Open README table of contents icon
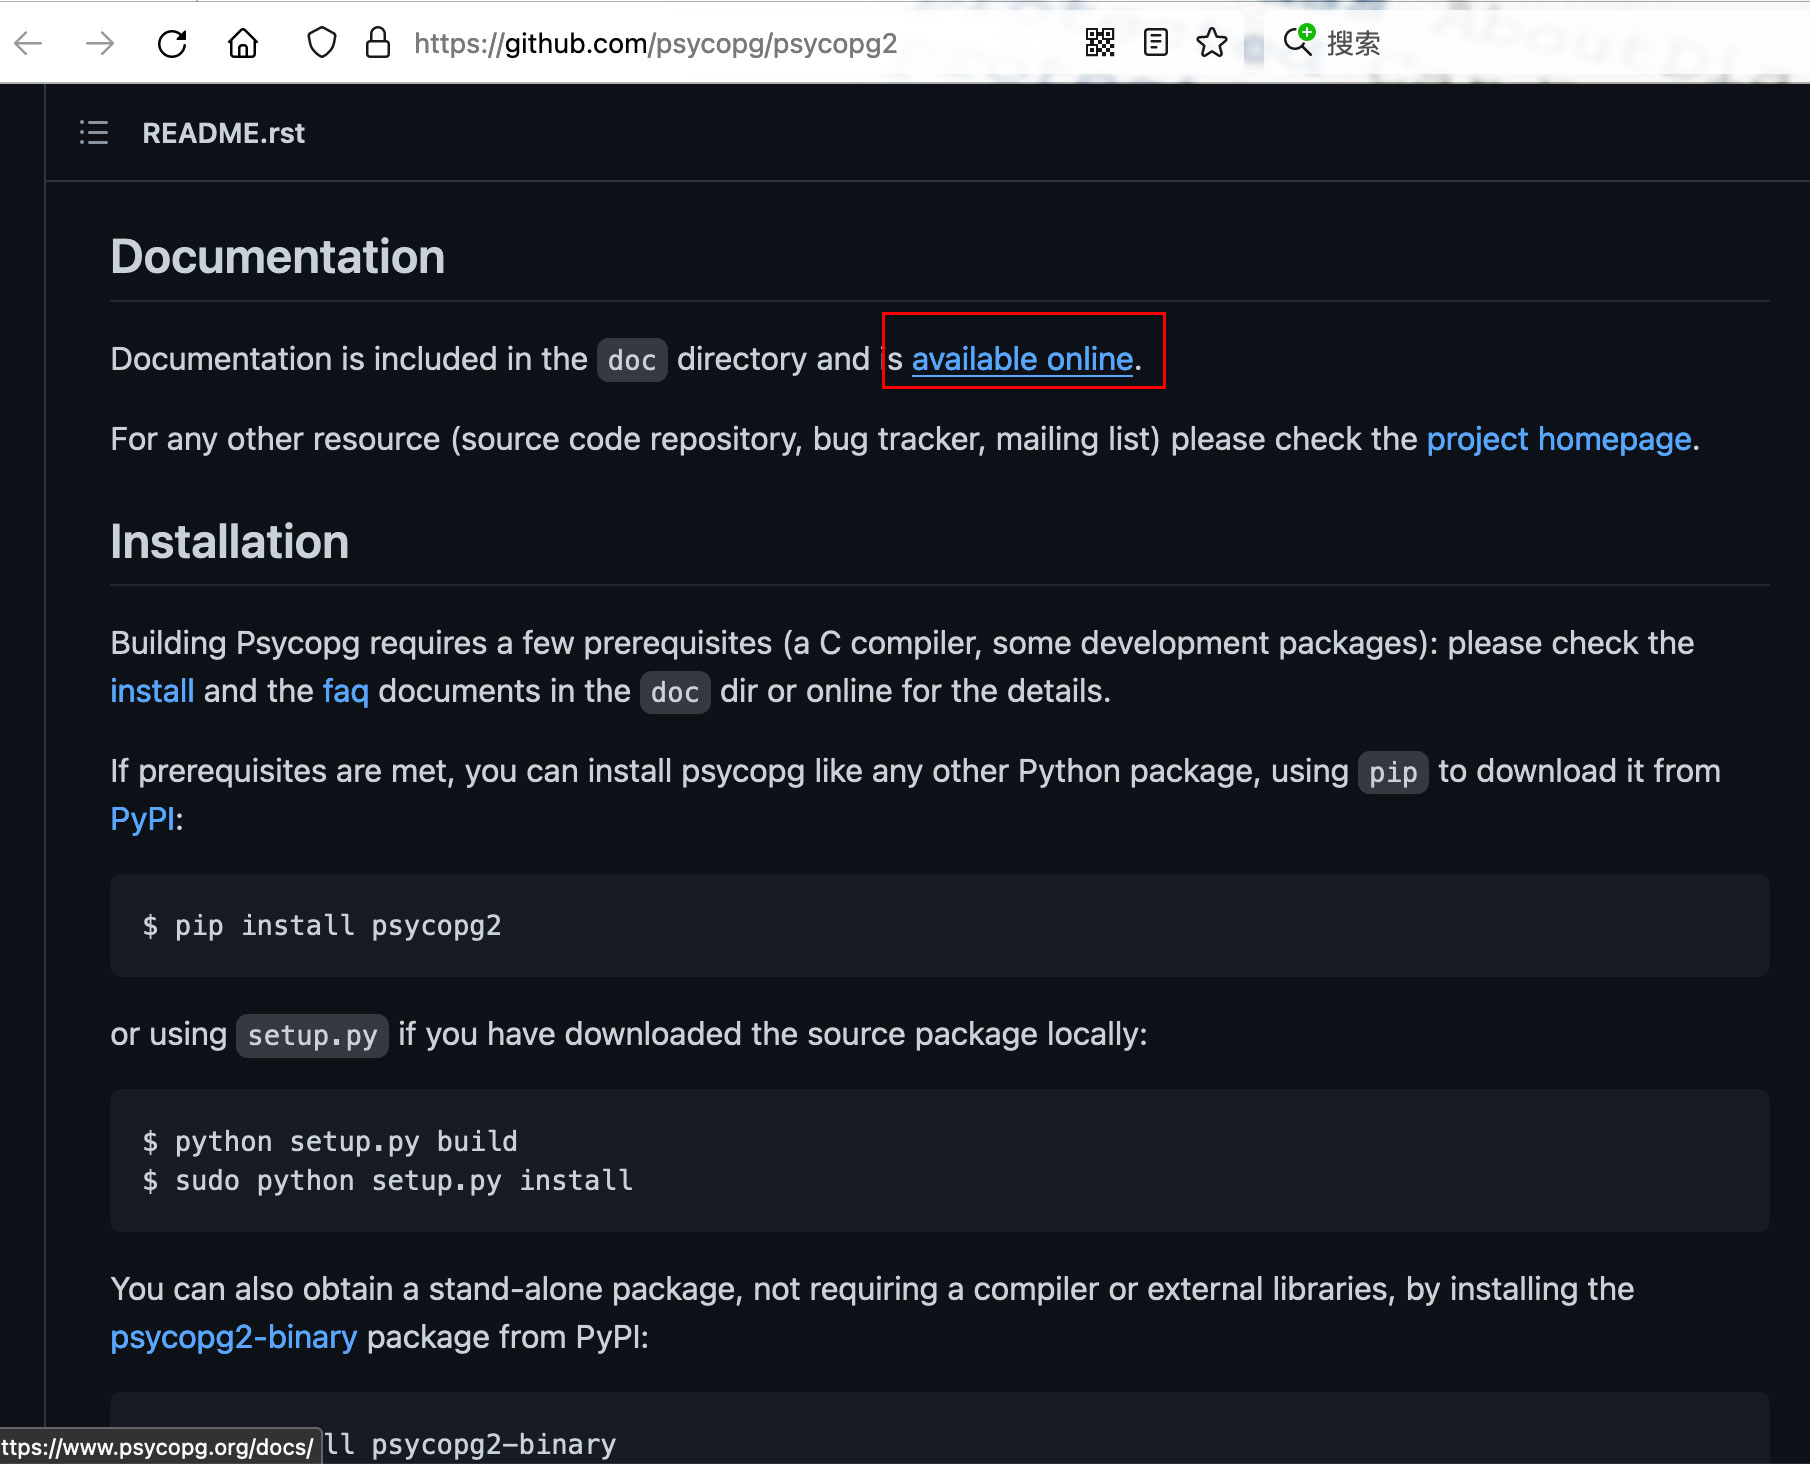This screenshot has height=1464, width=1810. pyautogui.click(x=94, y=133)
